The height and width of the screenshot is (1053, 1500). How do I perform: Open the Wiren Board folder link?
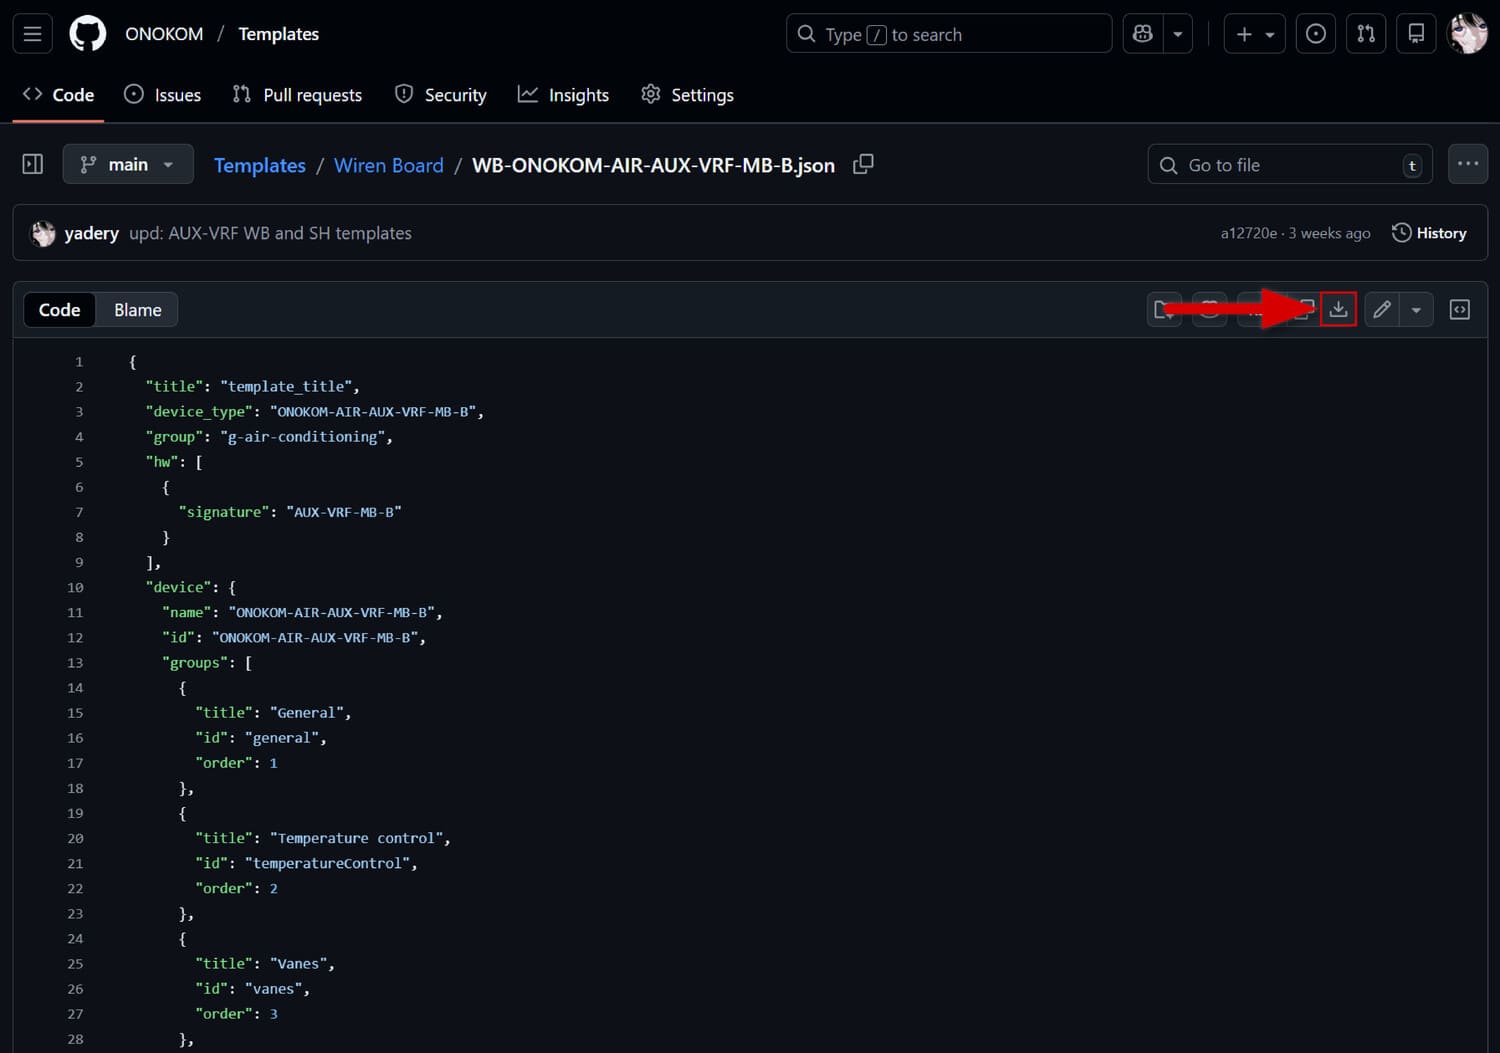[x=388, y=165]
